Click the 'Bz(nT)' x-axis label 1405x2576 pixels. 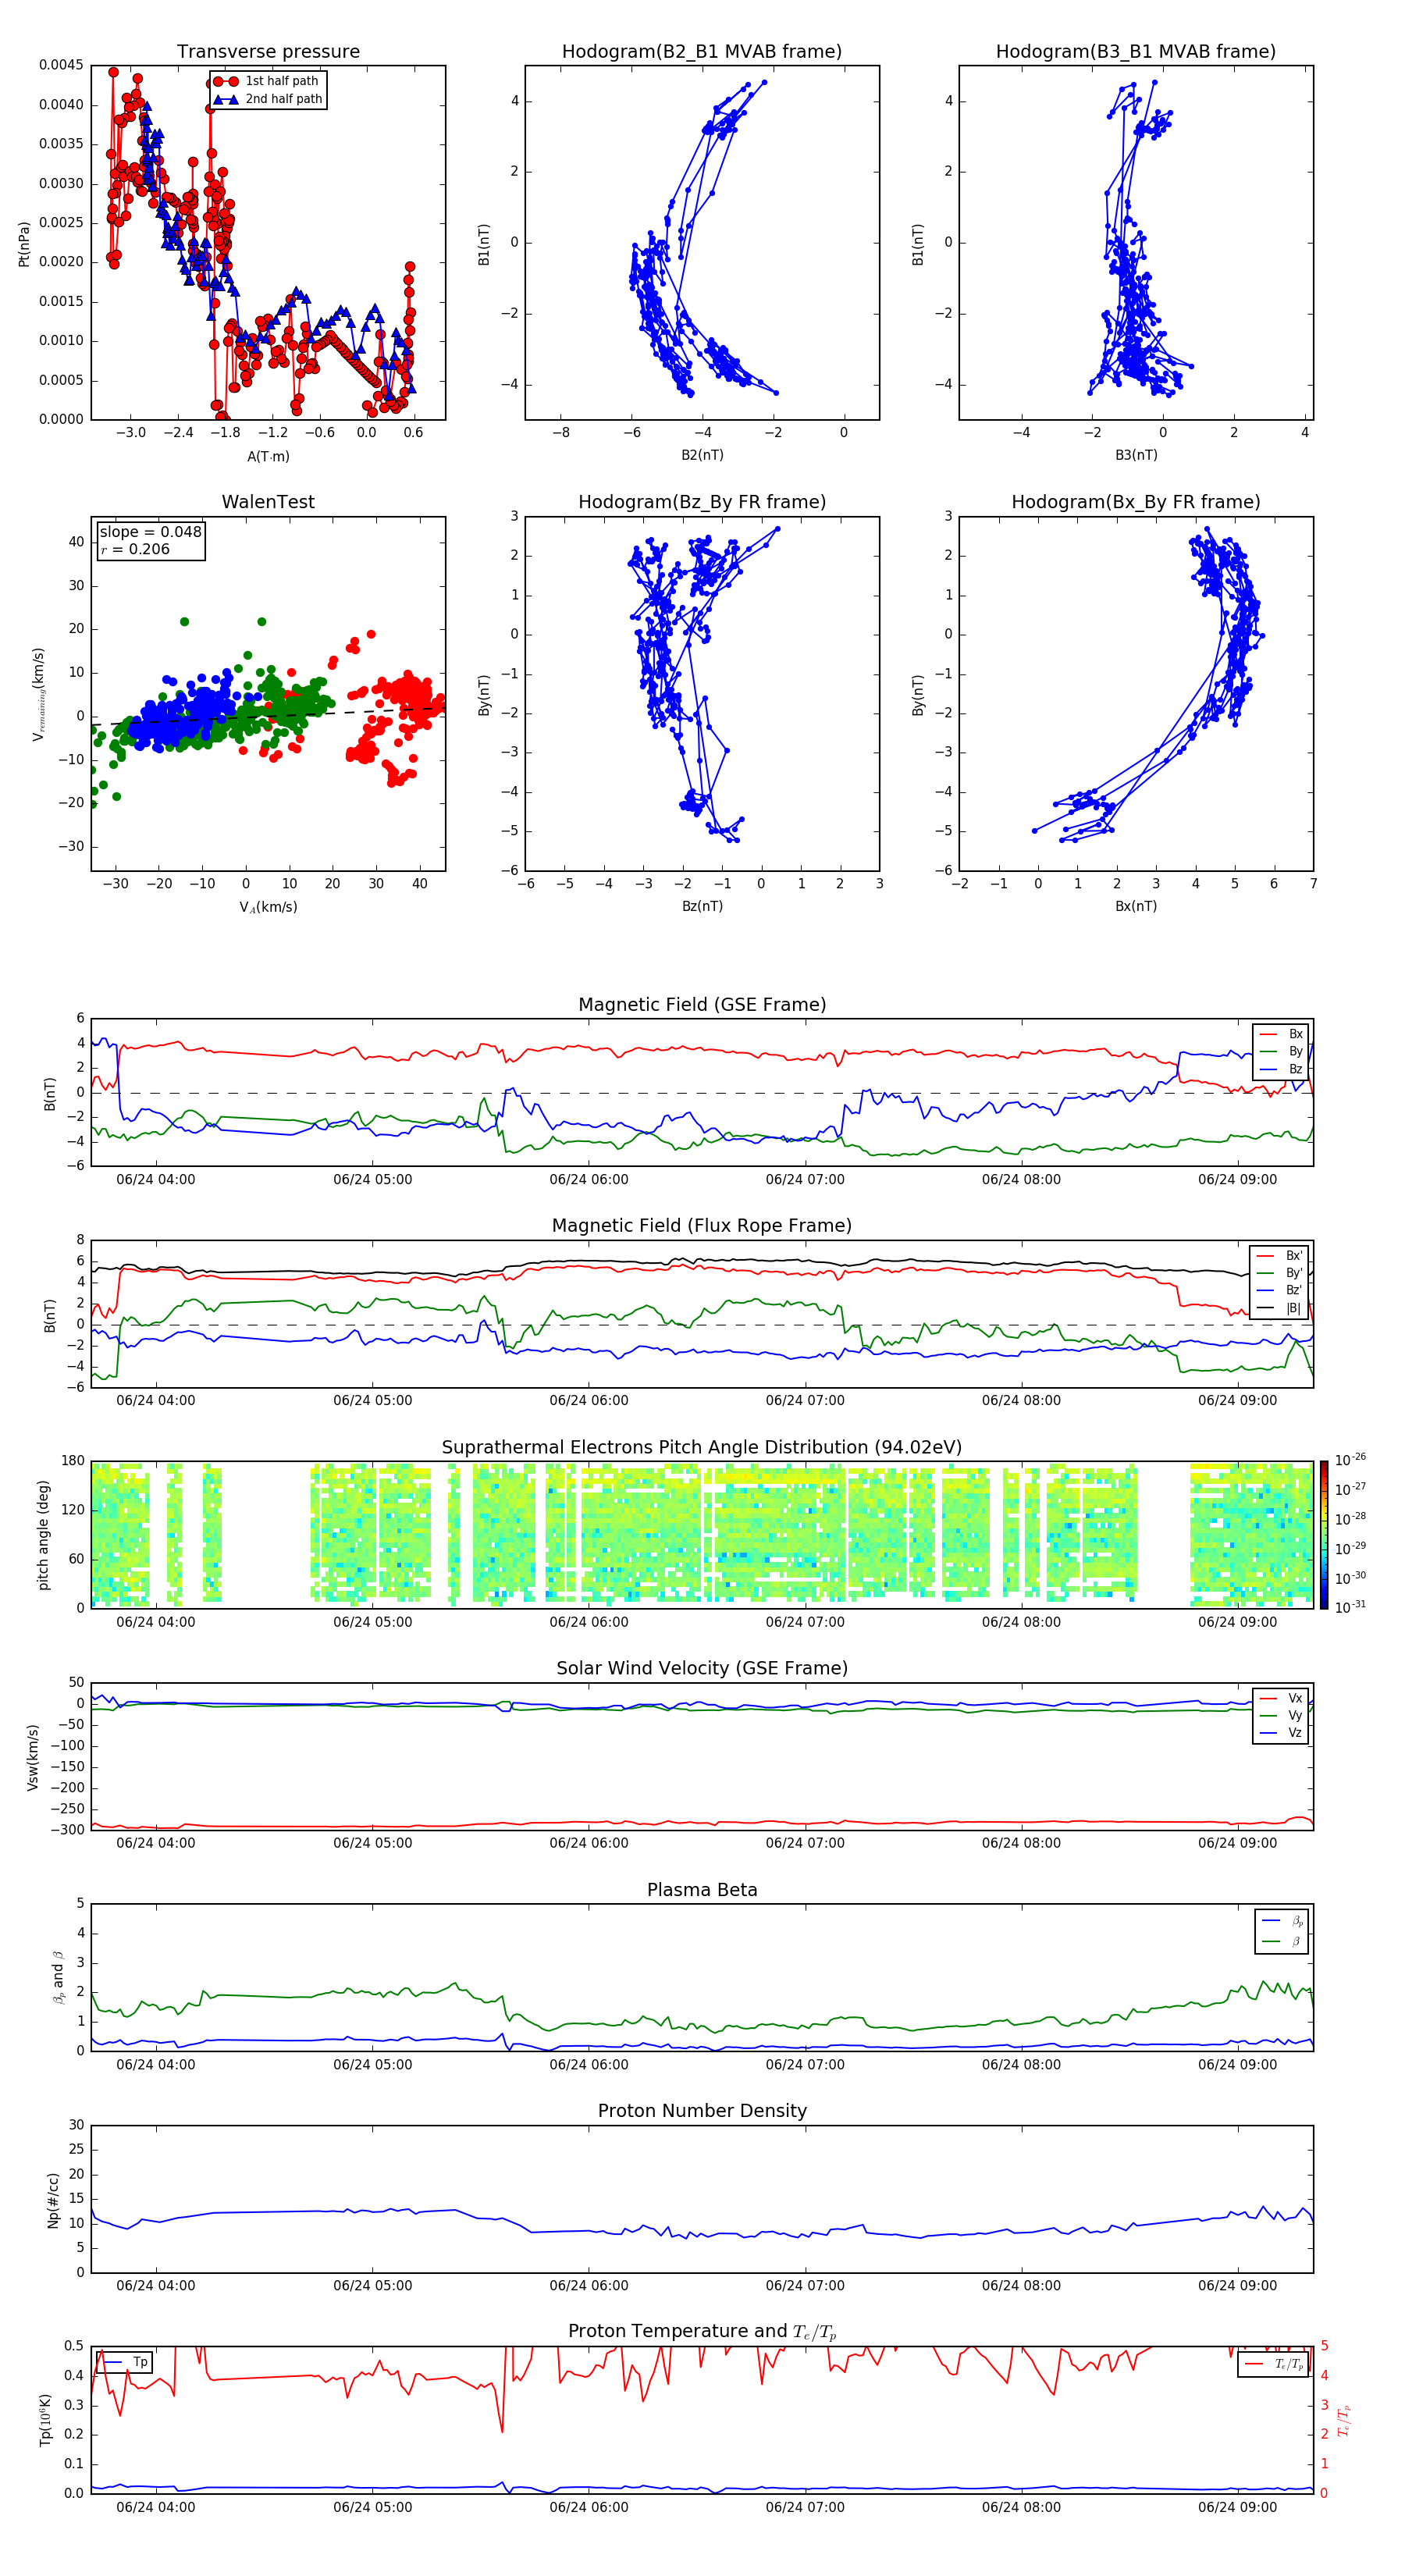coord(702,906)
